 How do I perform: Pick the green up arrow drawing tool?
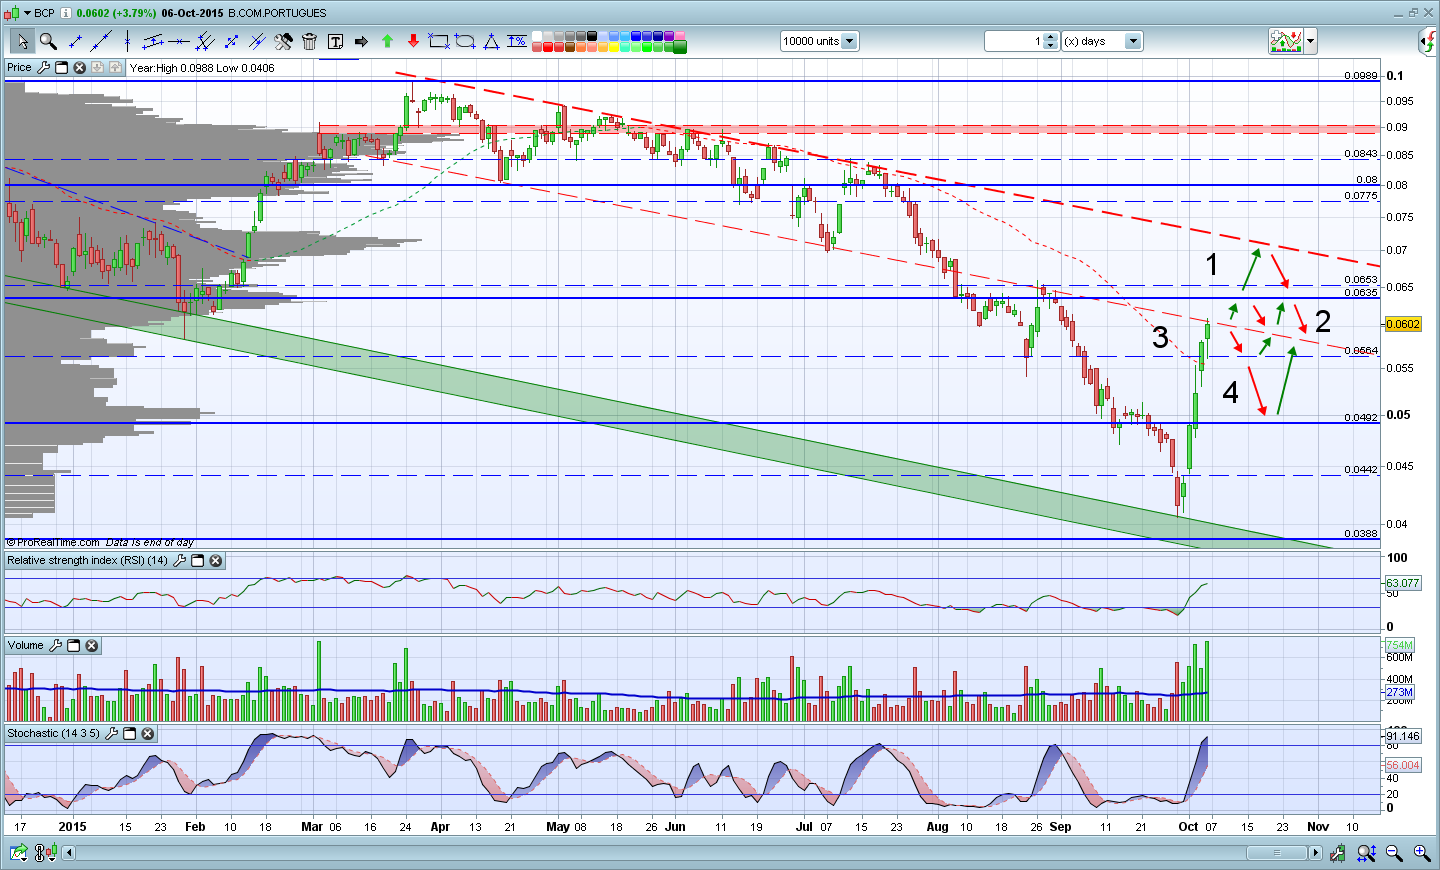click(x=387, y=41)
